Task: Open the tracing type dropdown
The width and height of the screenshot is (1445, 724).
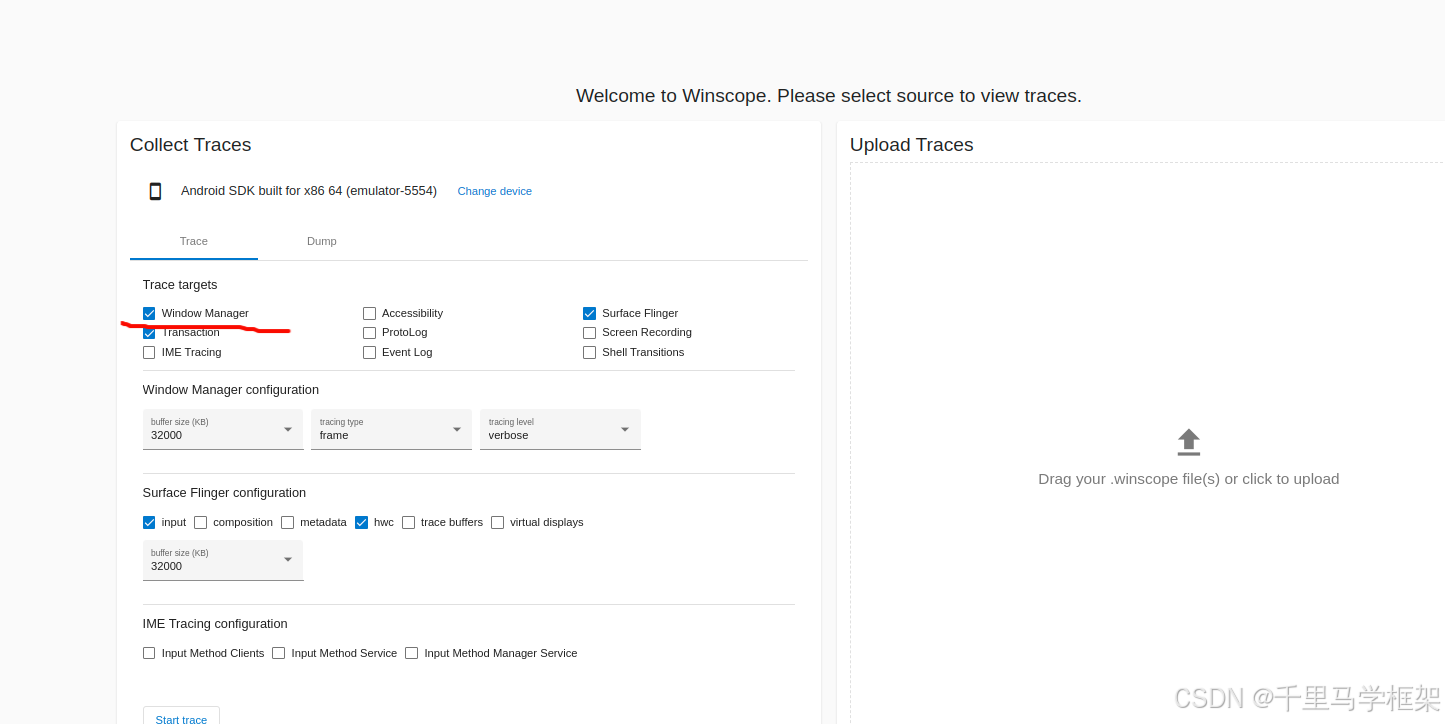Action: tap(391, 429)
